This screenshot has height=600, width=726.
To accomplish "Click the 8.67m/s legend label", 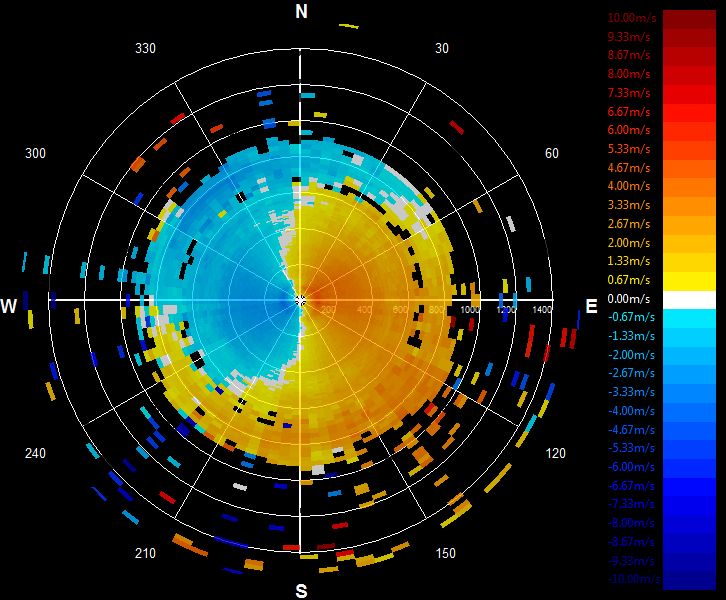I will coord(629,55).
